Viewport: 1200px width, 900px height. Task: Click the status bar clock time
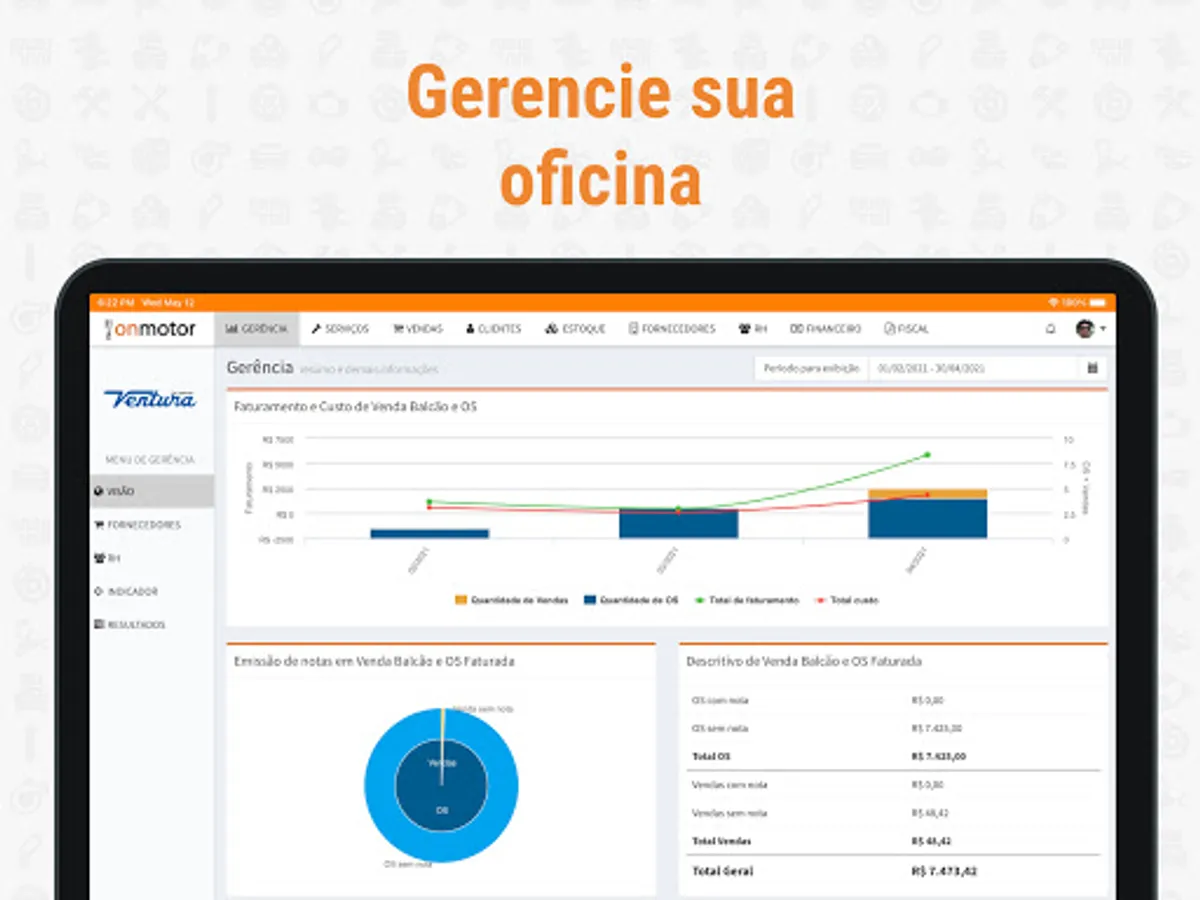[117, 302]
